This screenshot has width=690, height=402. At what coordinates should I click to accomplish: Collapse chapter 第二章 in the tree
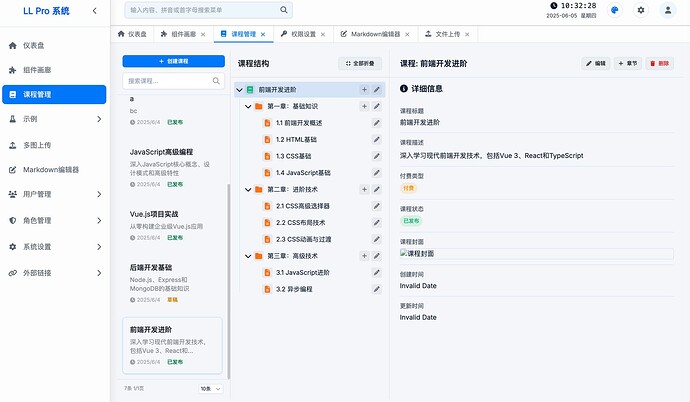pos(248,190)
